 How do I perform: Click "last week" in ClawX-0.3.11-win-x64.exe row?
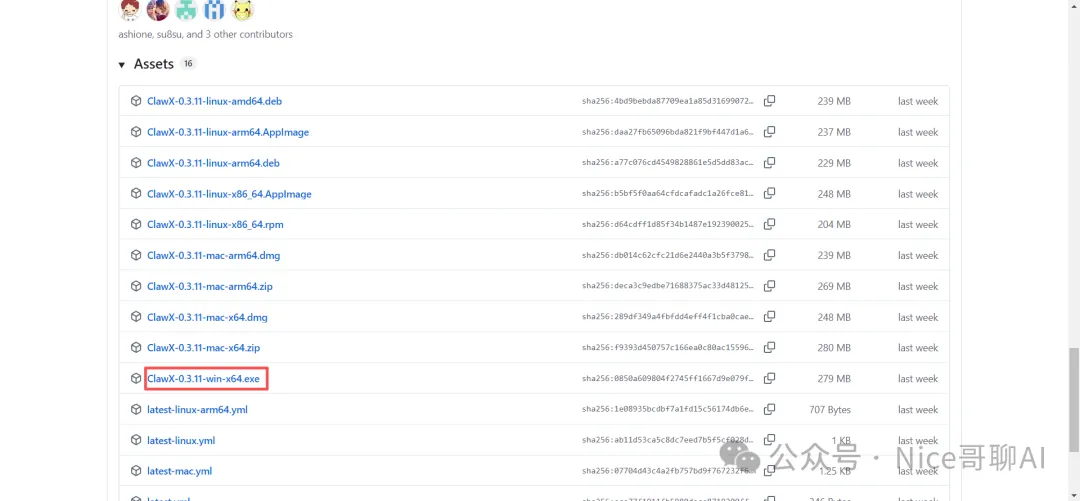click(x=918, y=378)
